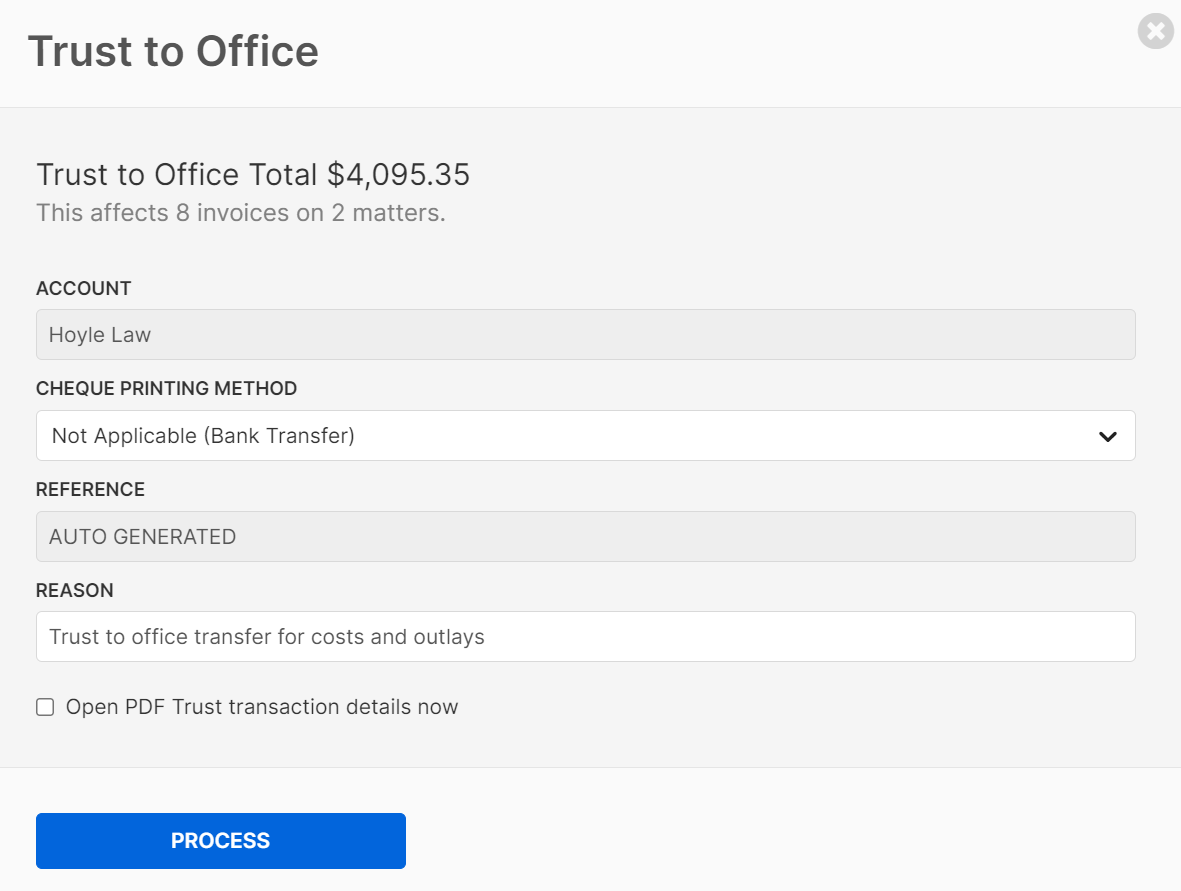Click the Trust to Office Total $4,095.35 heading

pos(253,174)
